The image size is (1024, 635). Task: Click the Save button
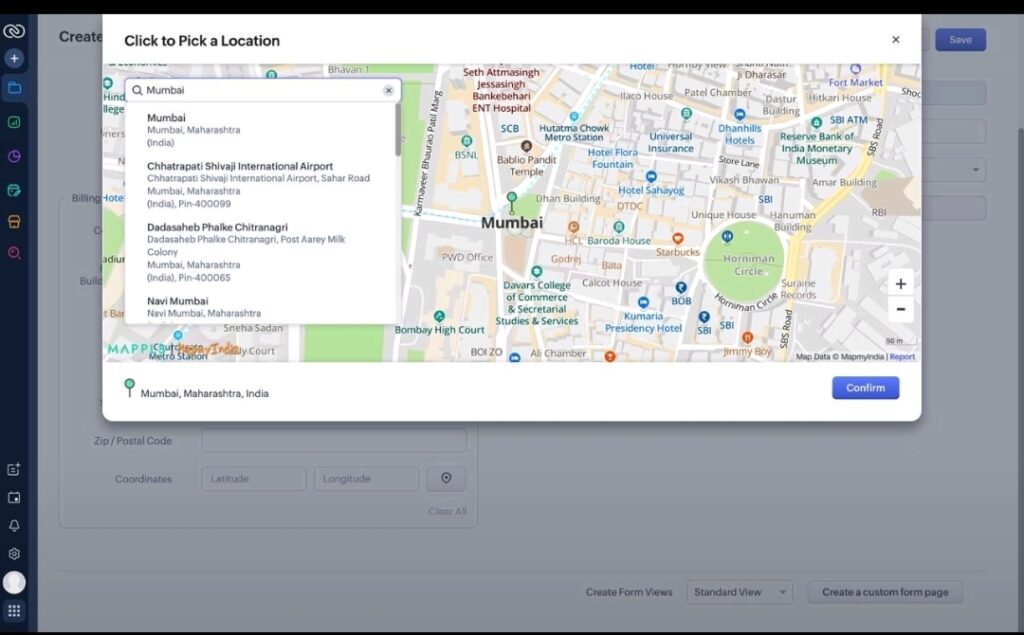(x=960, y=40)
